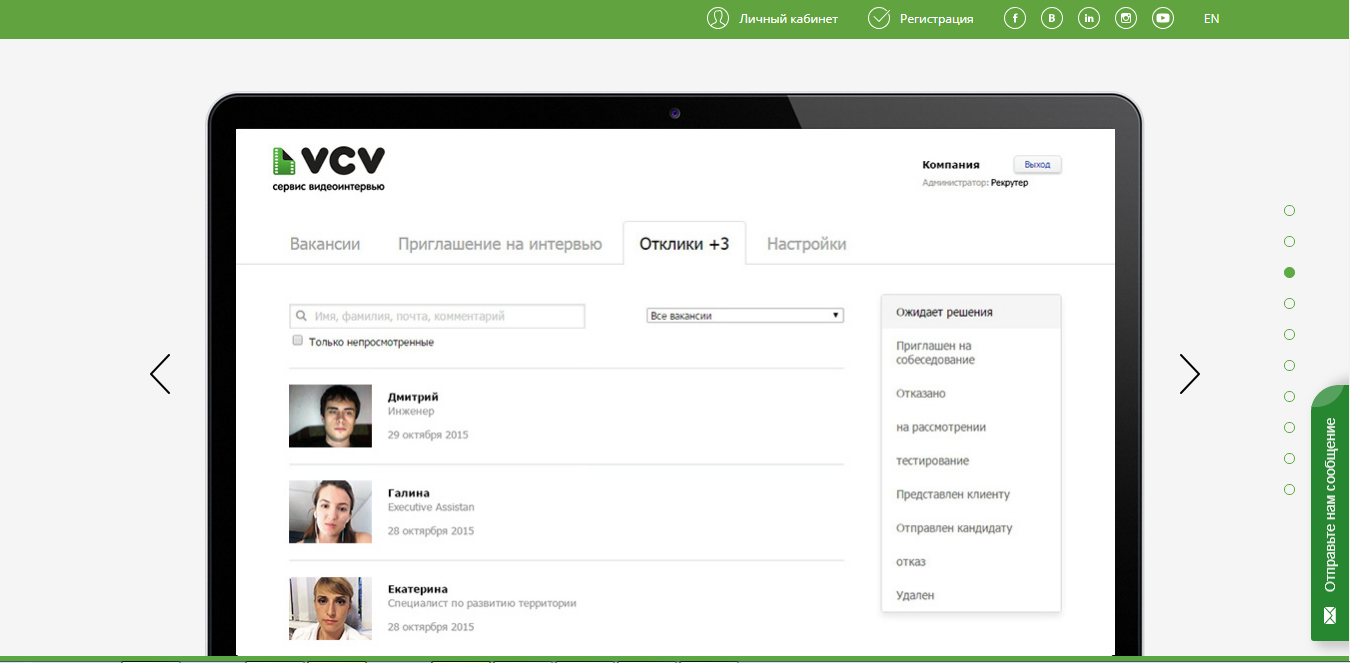Click the VCV film-strip logo

[281, 162]
